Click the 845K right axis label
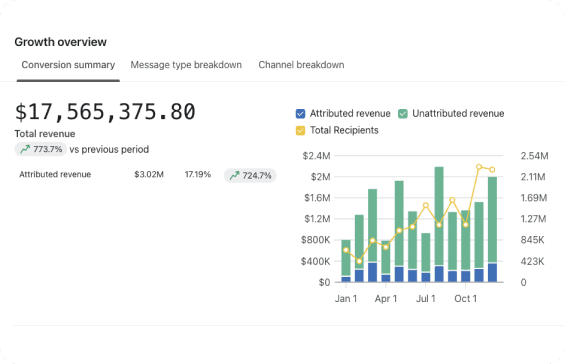The image size is (564, 364). (532, 240)
